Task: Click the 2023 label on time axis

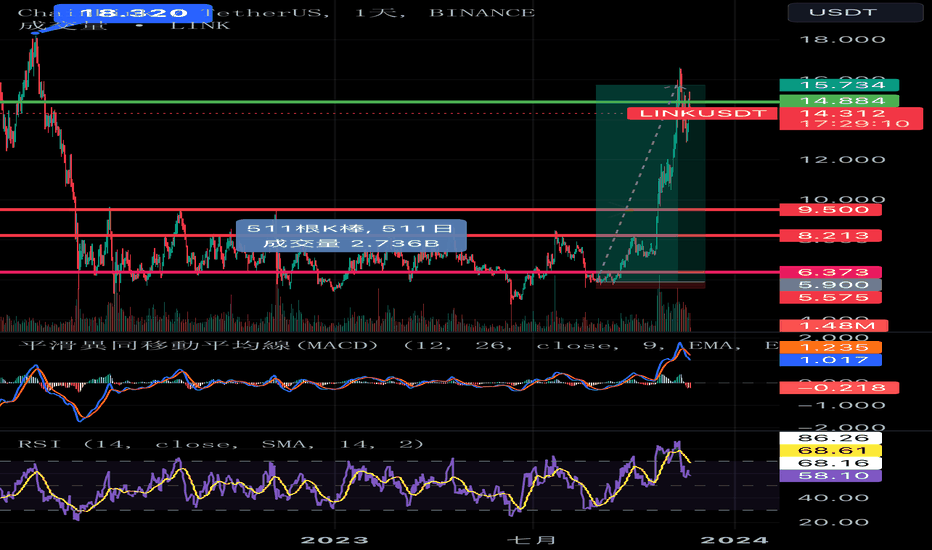Action: click(x=335, y=540)
